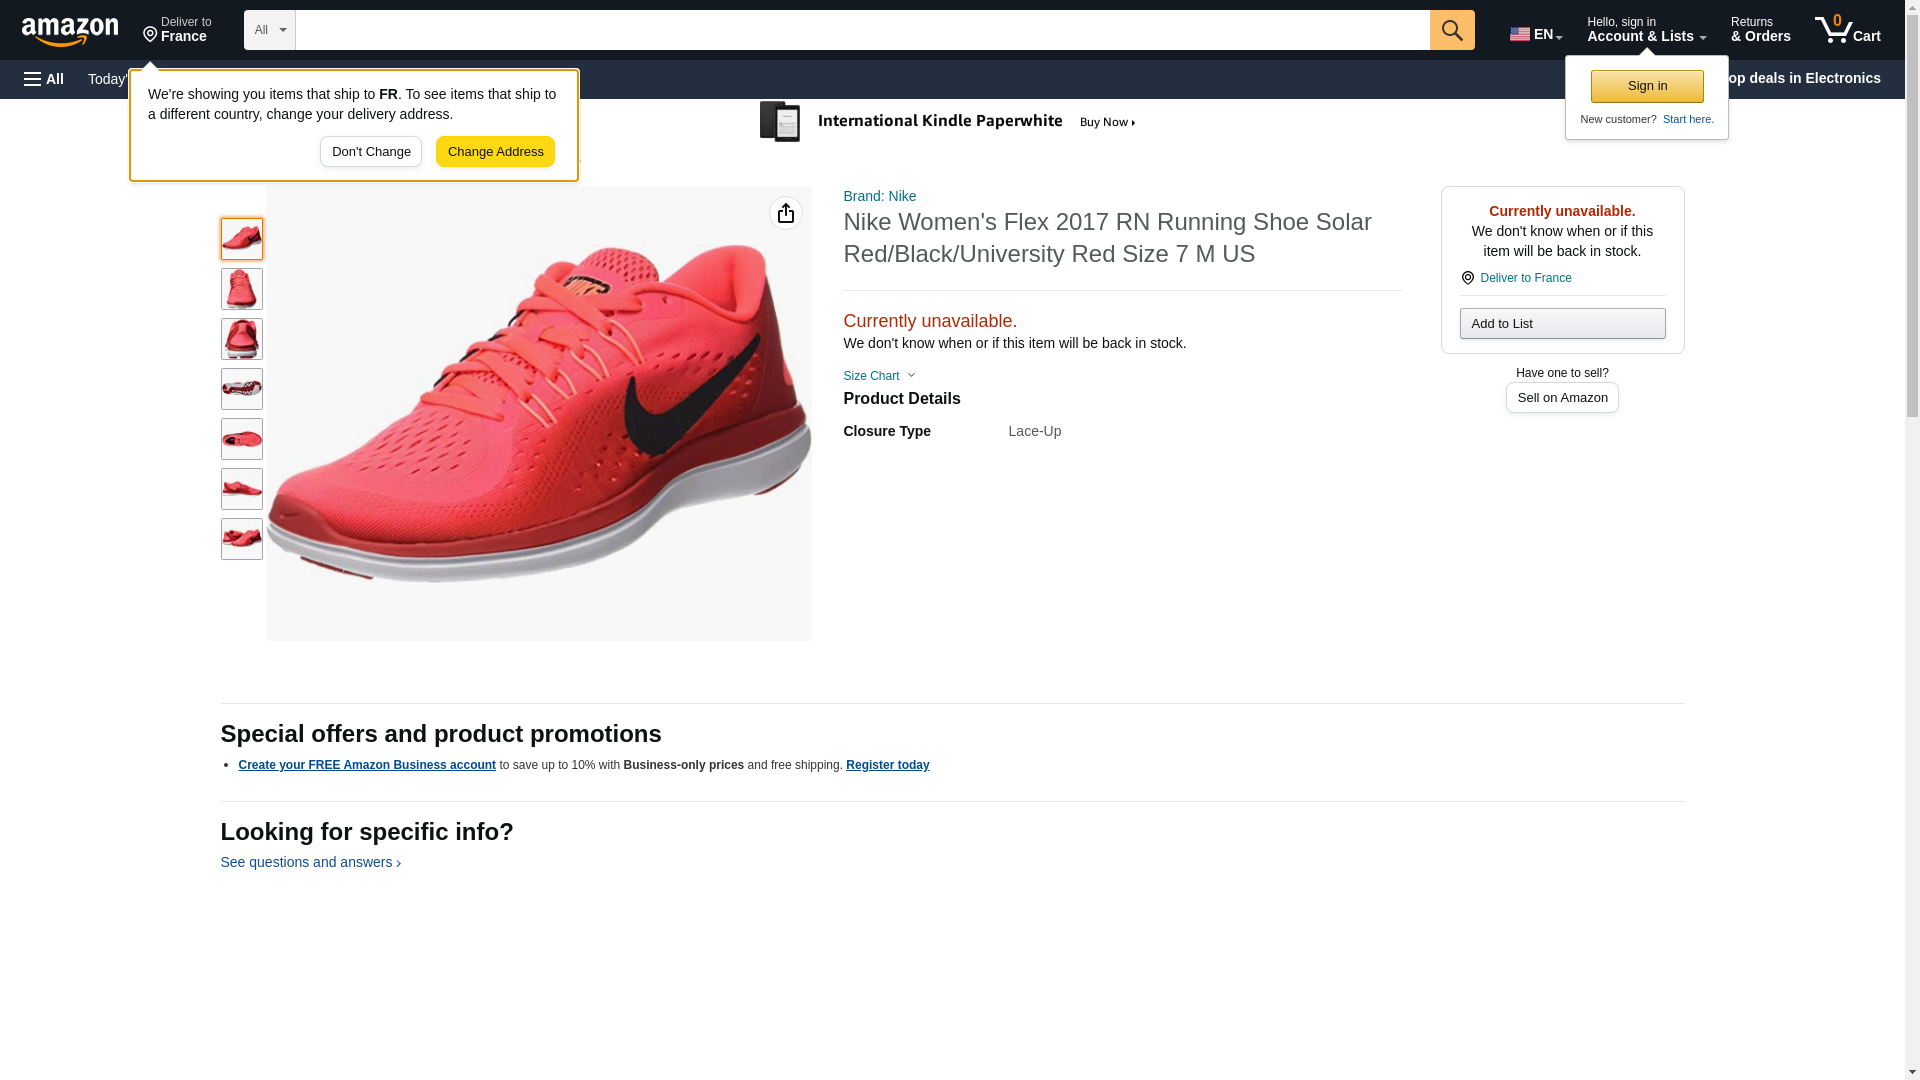Open Returns & Orders
Viewport: 1920px width, 1080px height.
1760,30
